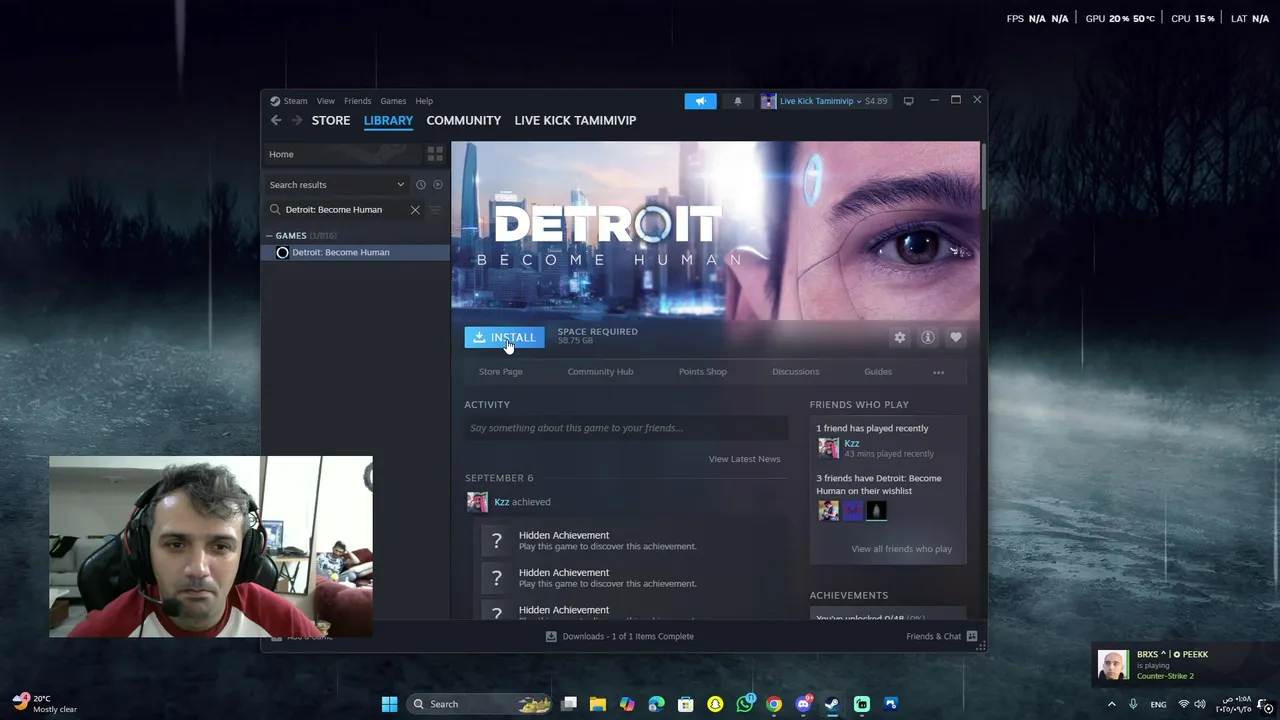Screen dimensions: 1280x720
Task: Switch to the LIBRARY tab
Action: [388, 120]
